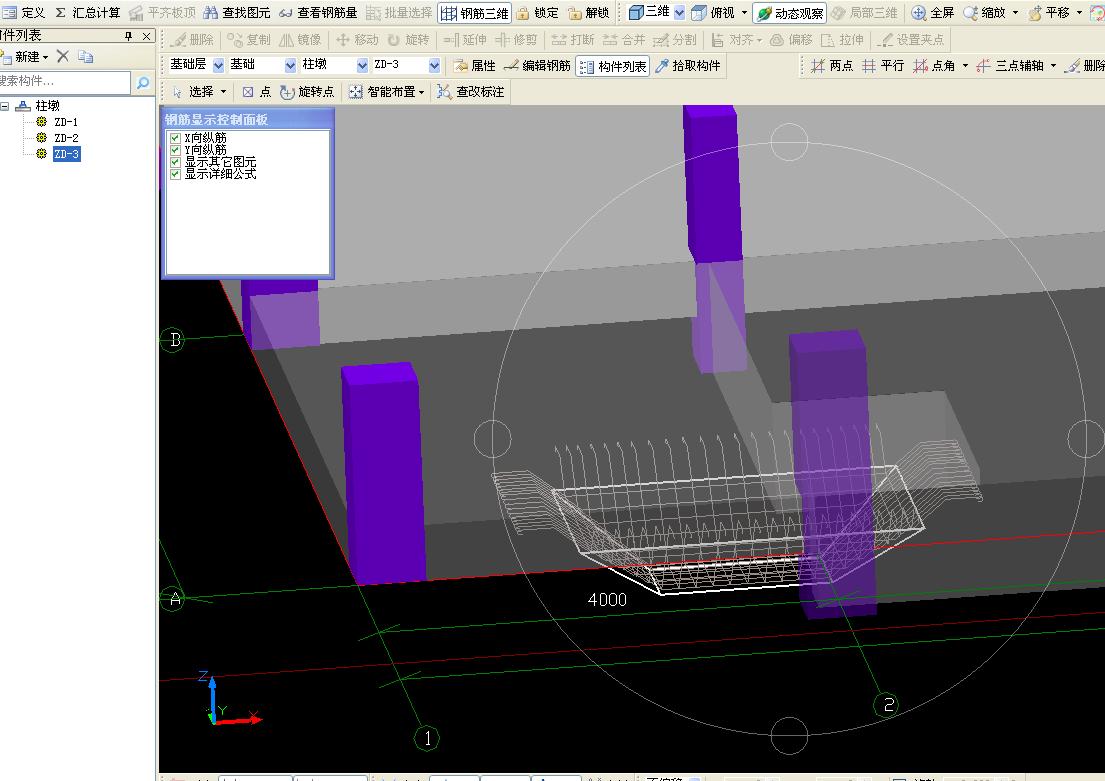
Task: Click 缩放 zoom tool
Action: click(x=984, y=13)
